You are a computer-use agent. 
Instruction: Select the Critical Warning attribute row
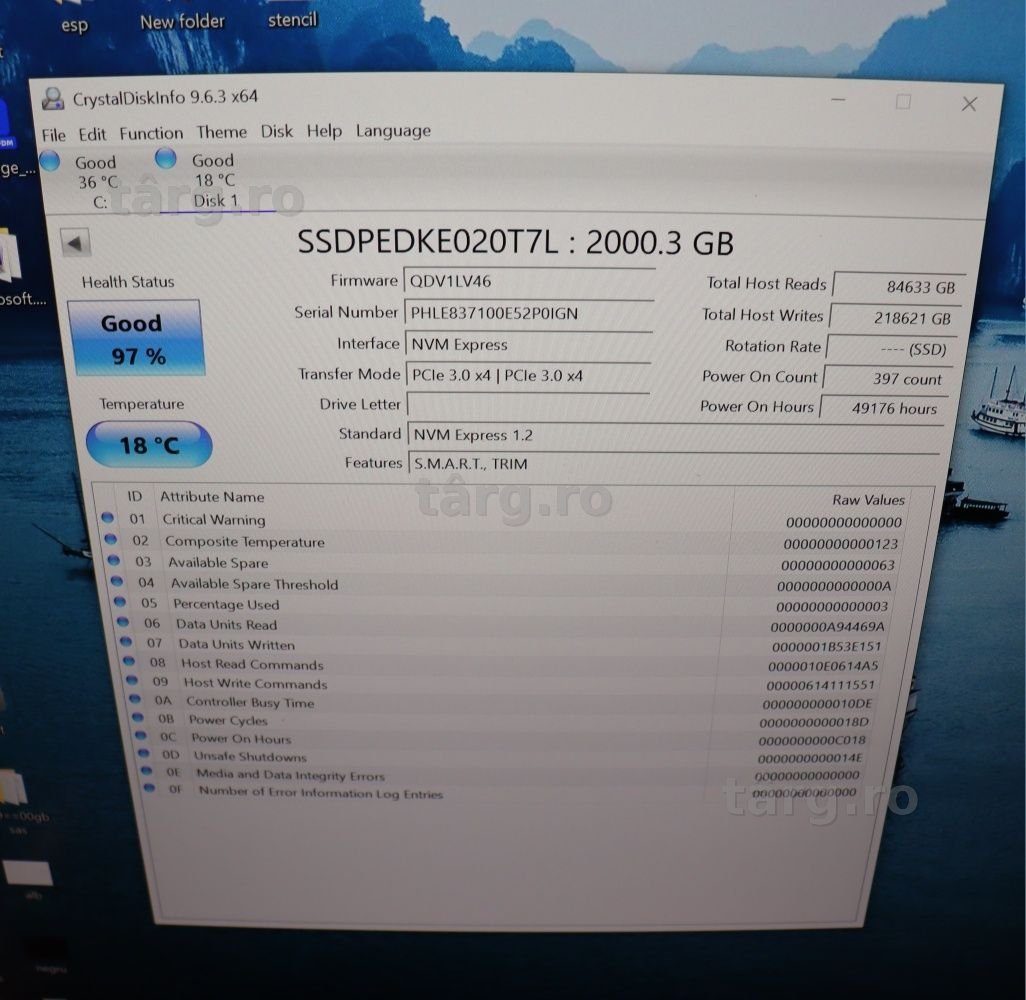click(504, 520)
